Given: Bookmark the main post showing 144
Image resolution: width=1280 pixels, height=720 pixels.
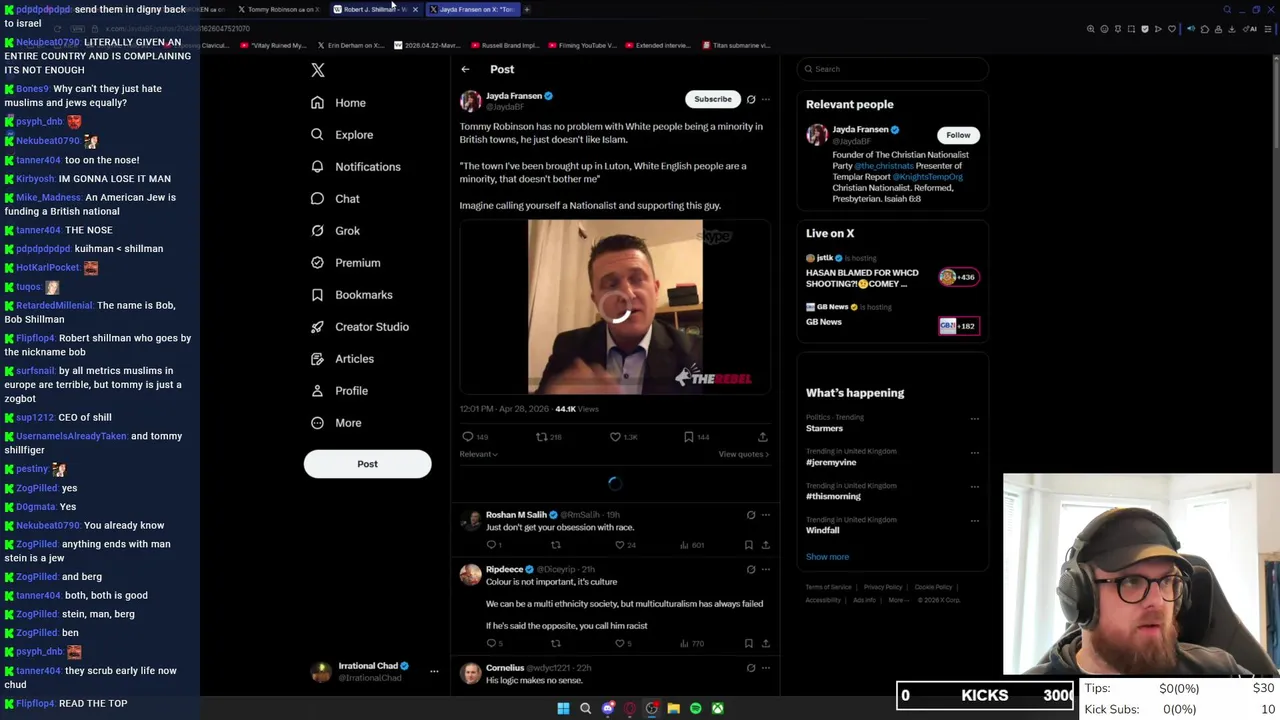Looking at the screenshot, I should coord(688,437).
